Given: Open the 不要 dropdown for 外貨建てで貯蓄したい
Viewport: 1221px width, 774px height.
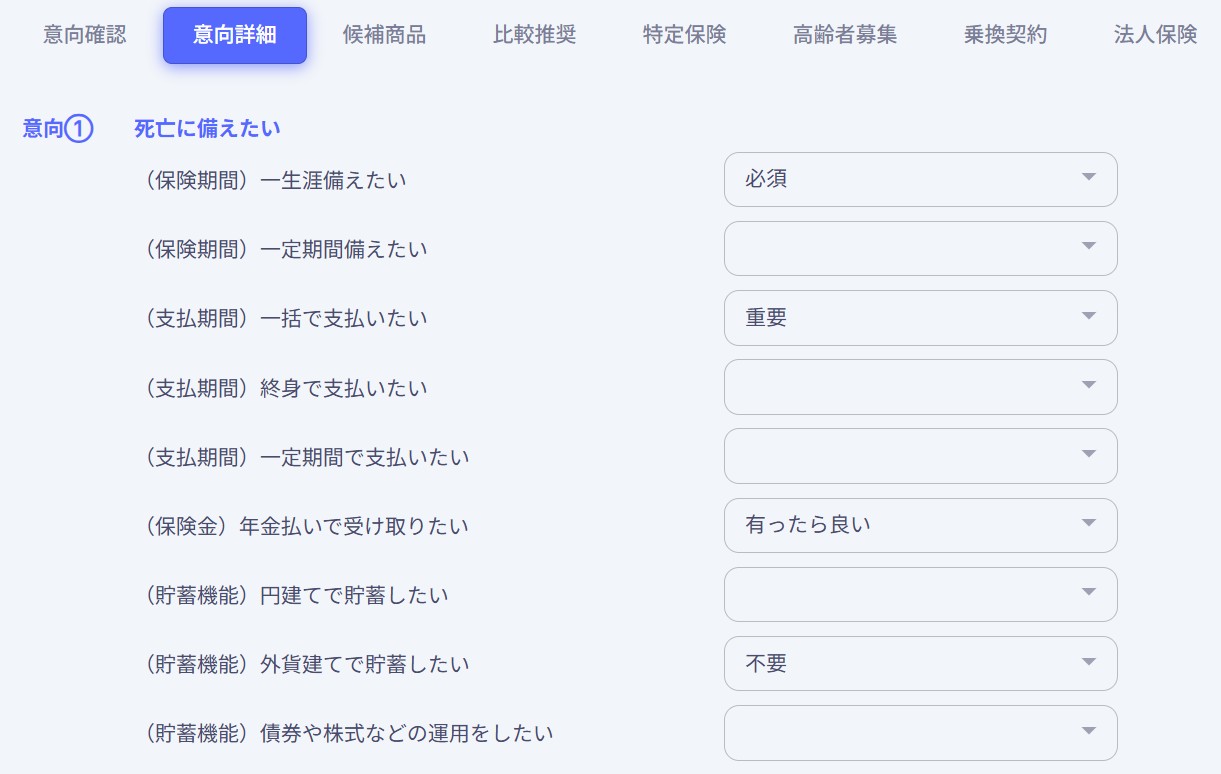Looking at the screenshot, I should [920, 663].
